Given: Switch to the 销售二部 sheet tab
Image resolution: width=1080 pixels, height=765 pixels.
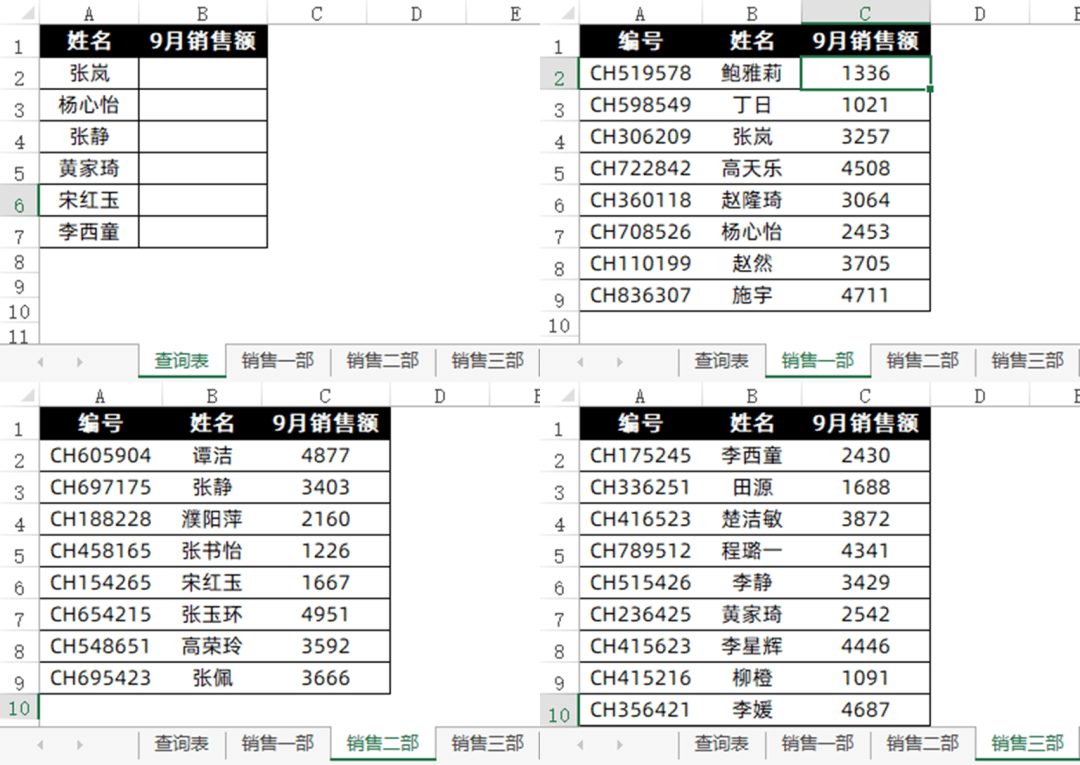Looking at the screenshot, I should [x=382, y=745].
